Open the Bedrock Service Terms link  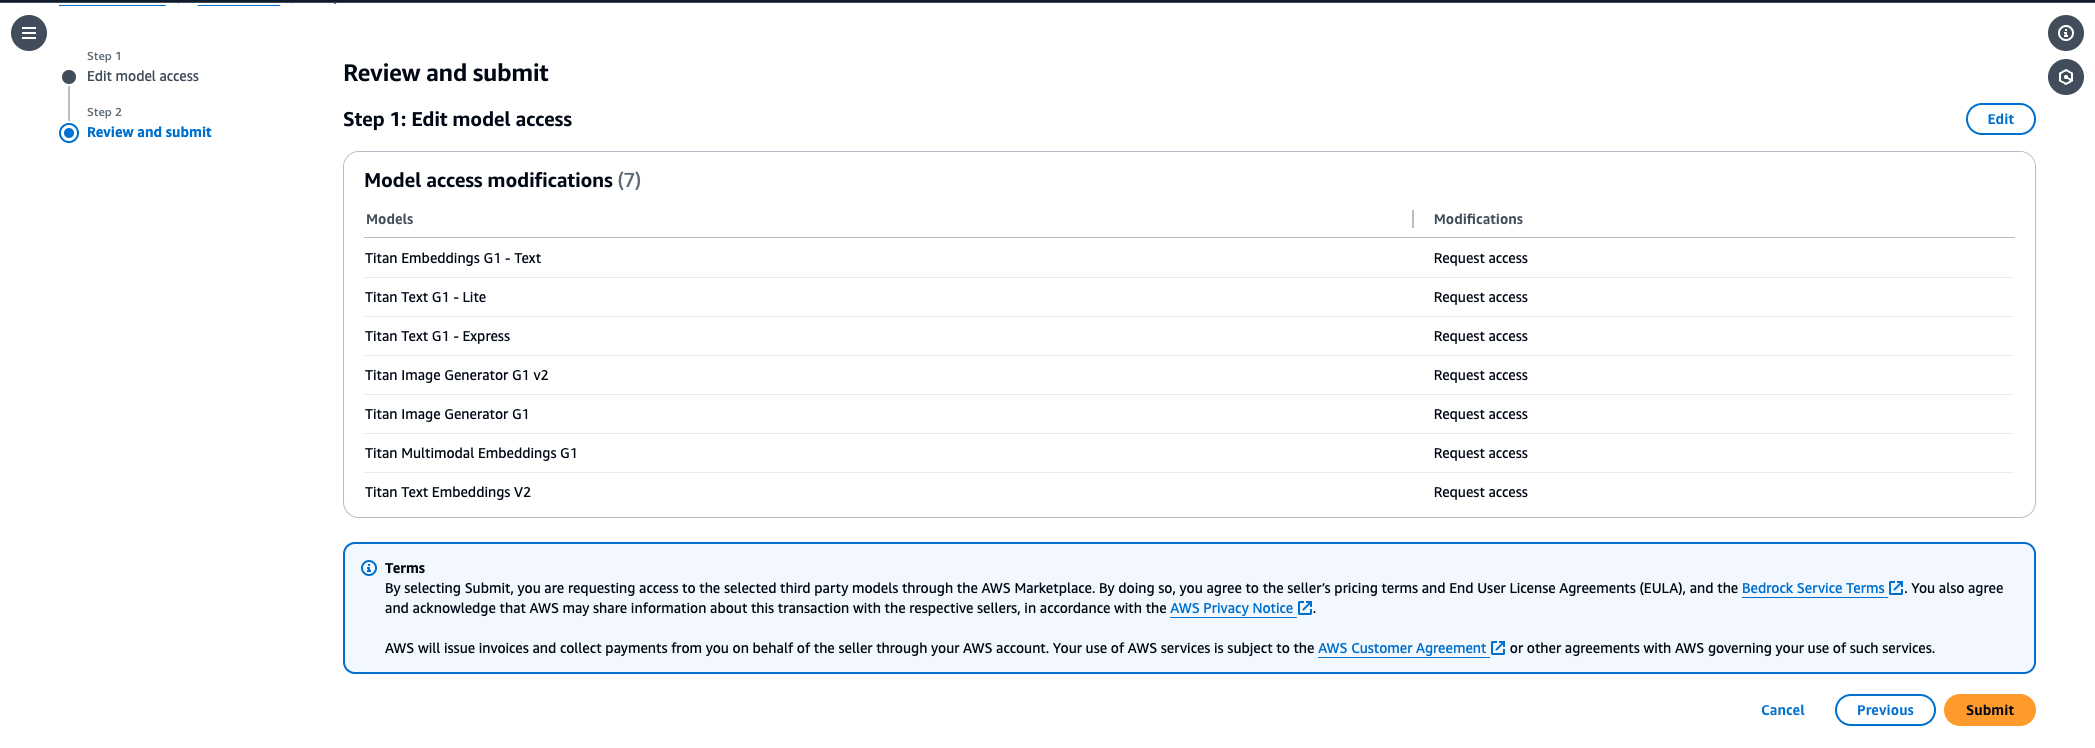click(x=1813, y=588)
